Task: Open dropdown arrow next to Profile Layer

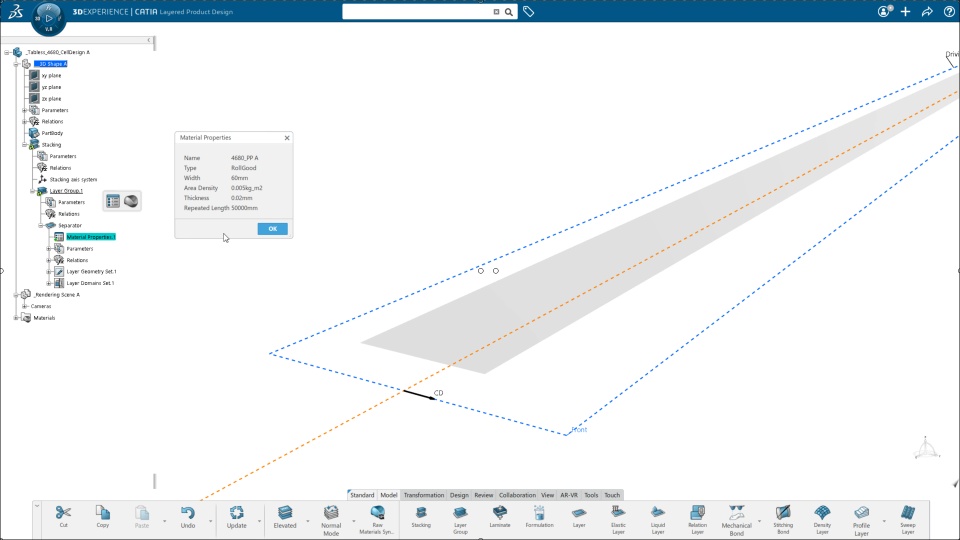Action: (x=884, y=521)
